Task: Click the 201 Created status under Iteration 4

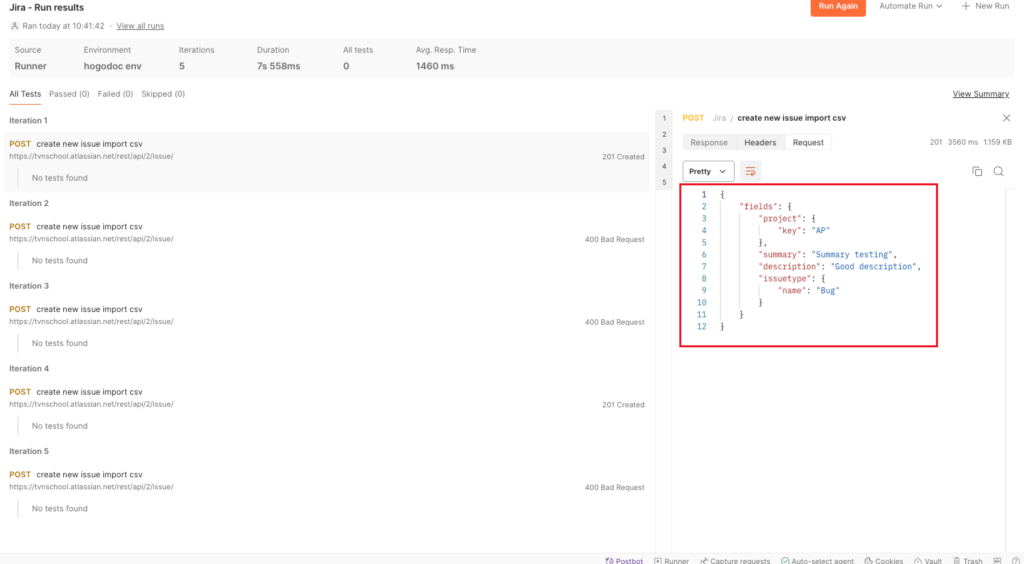Action: (x=623, y=405)
